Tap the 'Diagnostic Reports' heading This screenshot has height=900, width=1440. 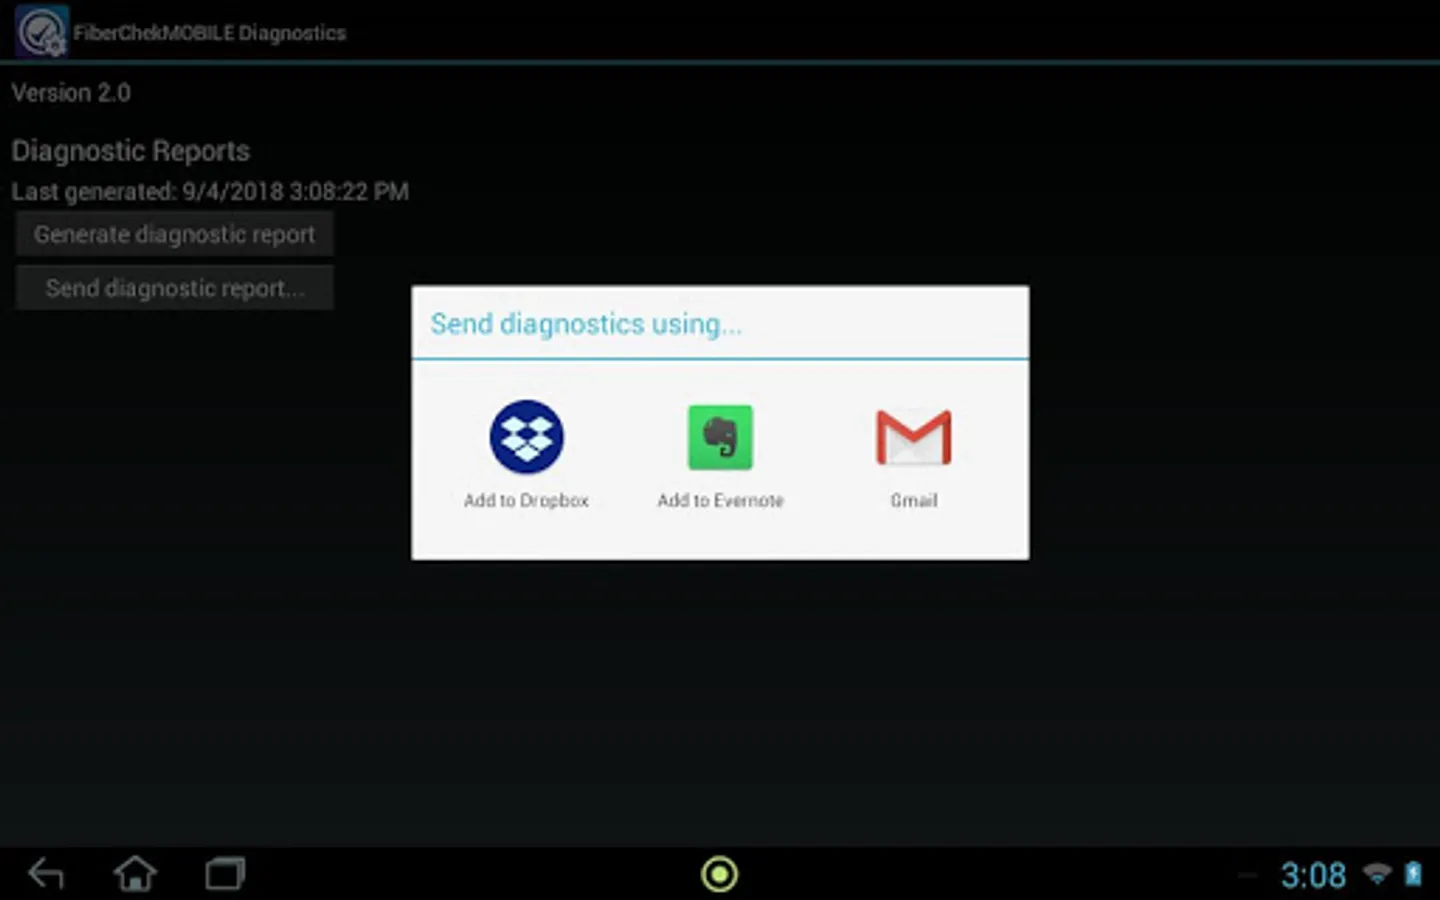pos(130,151)
